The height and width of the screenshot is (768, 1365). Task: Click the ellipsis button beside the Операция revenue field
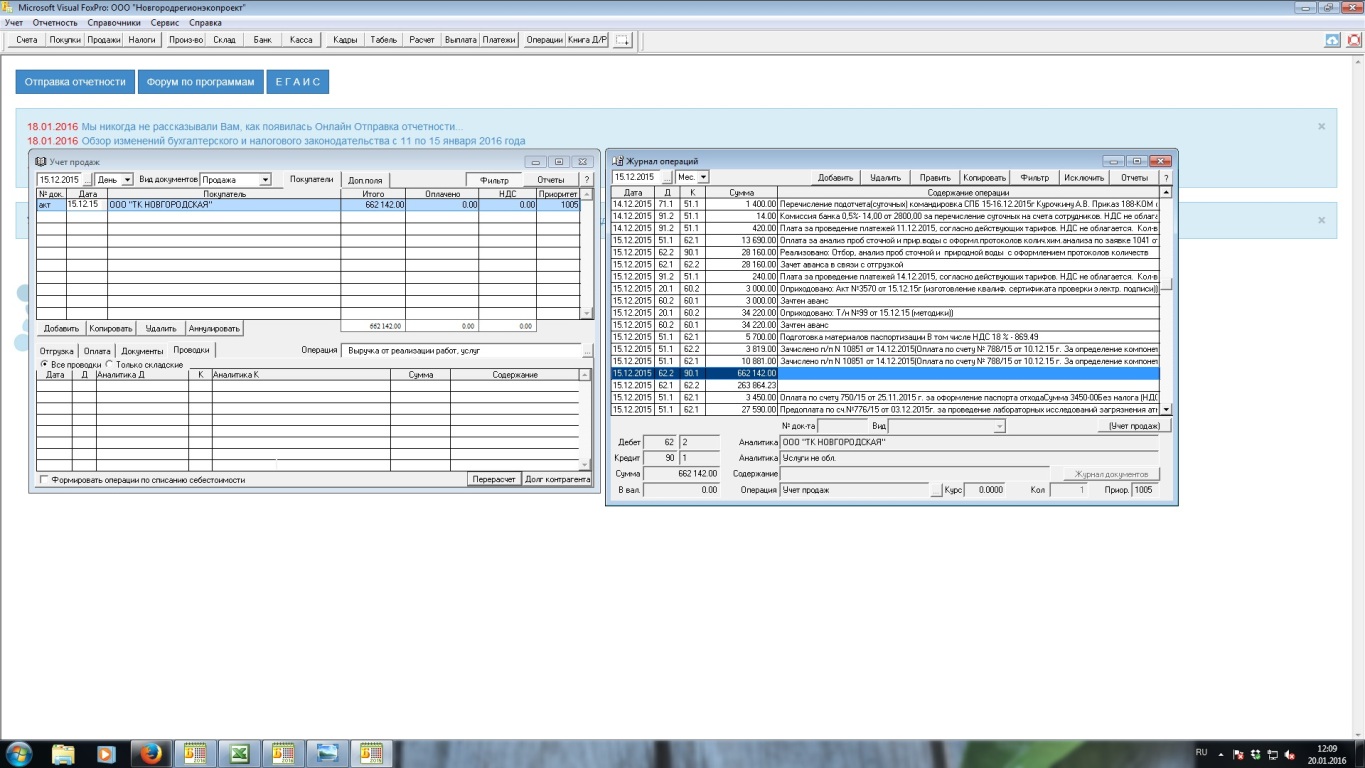click(x=587, y=351)
